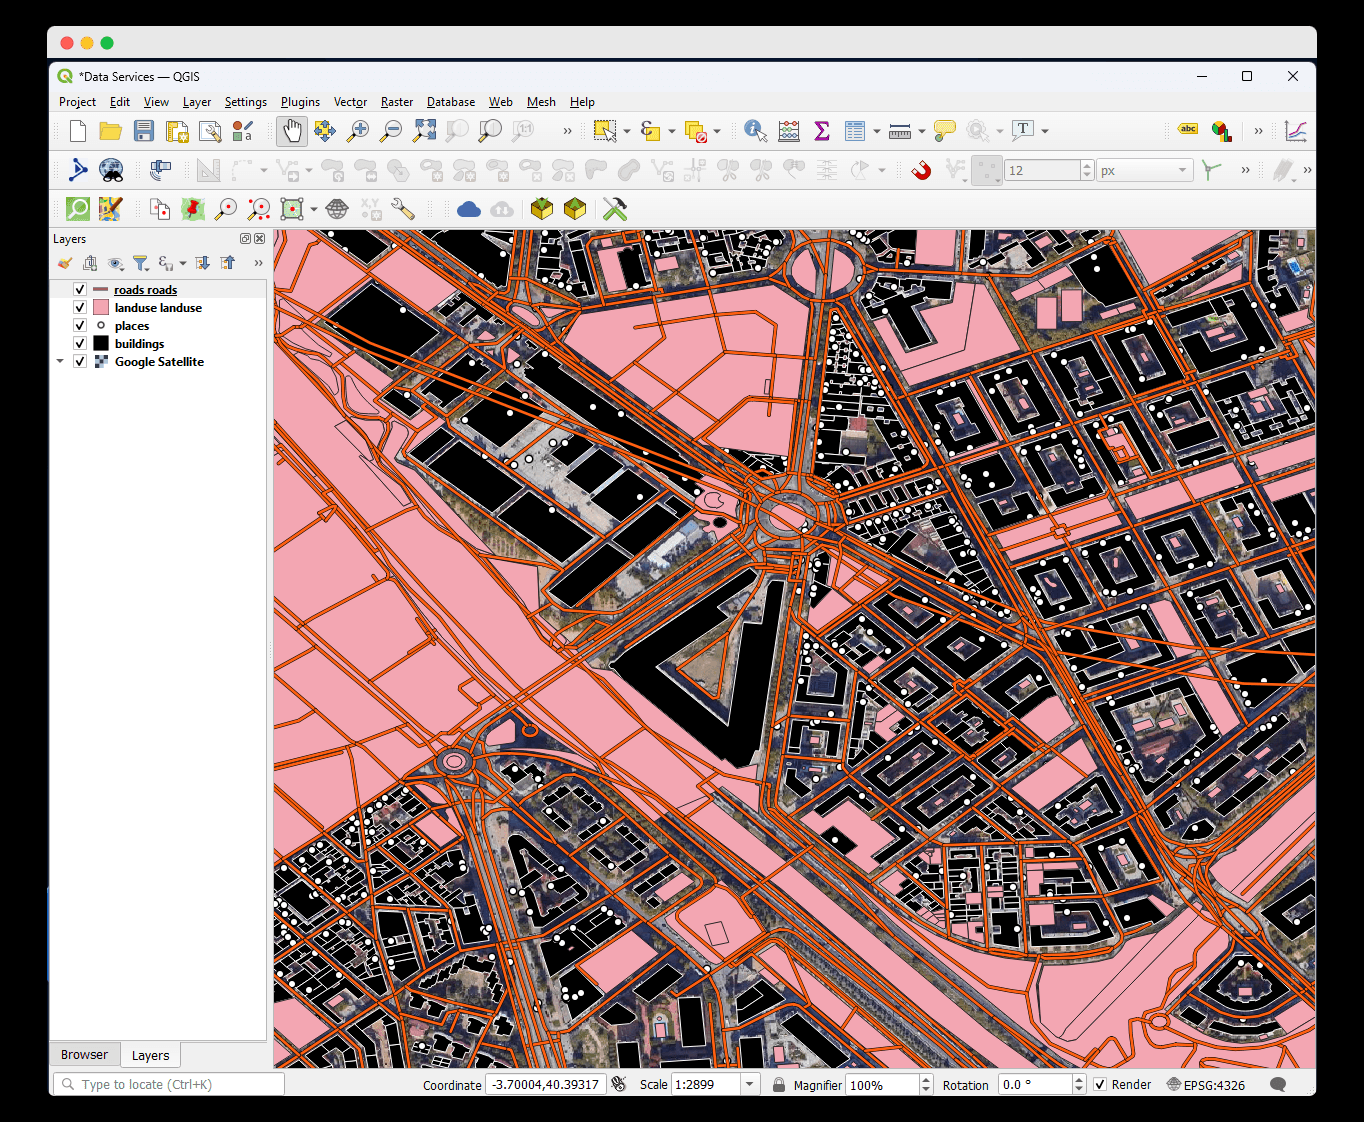Uncheck the places layer visibility
This screenshot has height=1122, width=1364.
(79, 325)
